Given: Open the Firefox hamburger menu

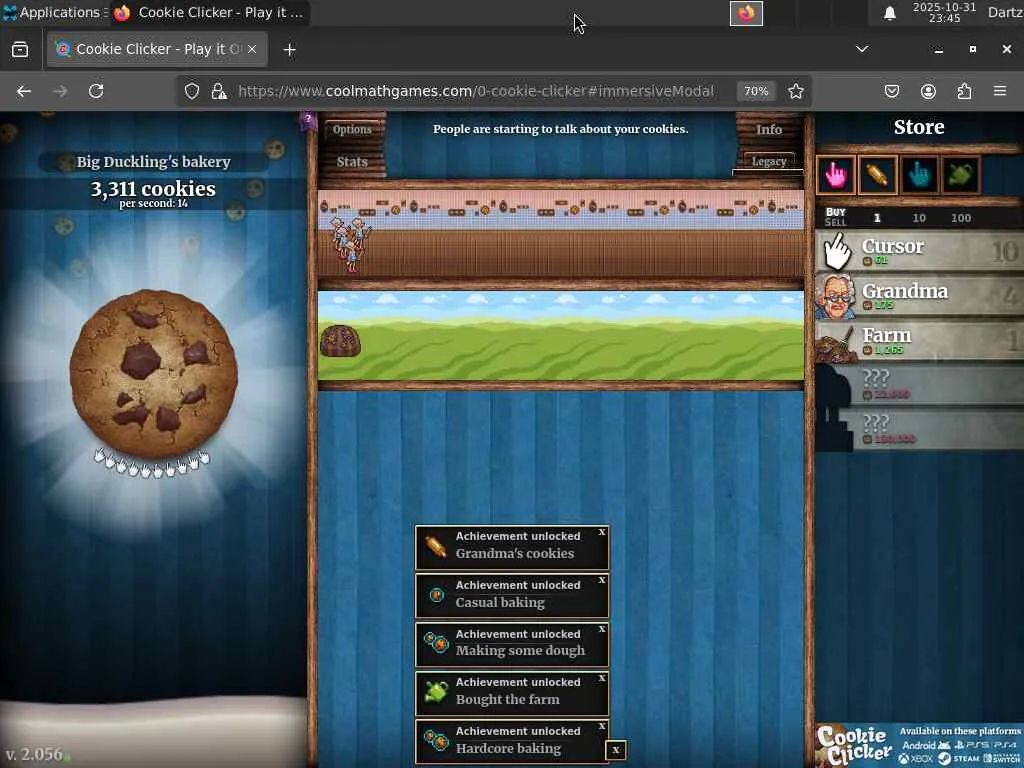Looking at the screenshot, I should coord(1000,91).
